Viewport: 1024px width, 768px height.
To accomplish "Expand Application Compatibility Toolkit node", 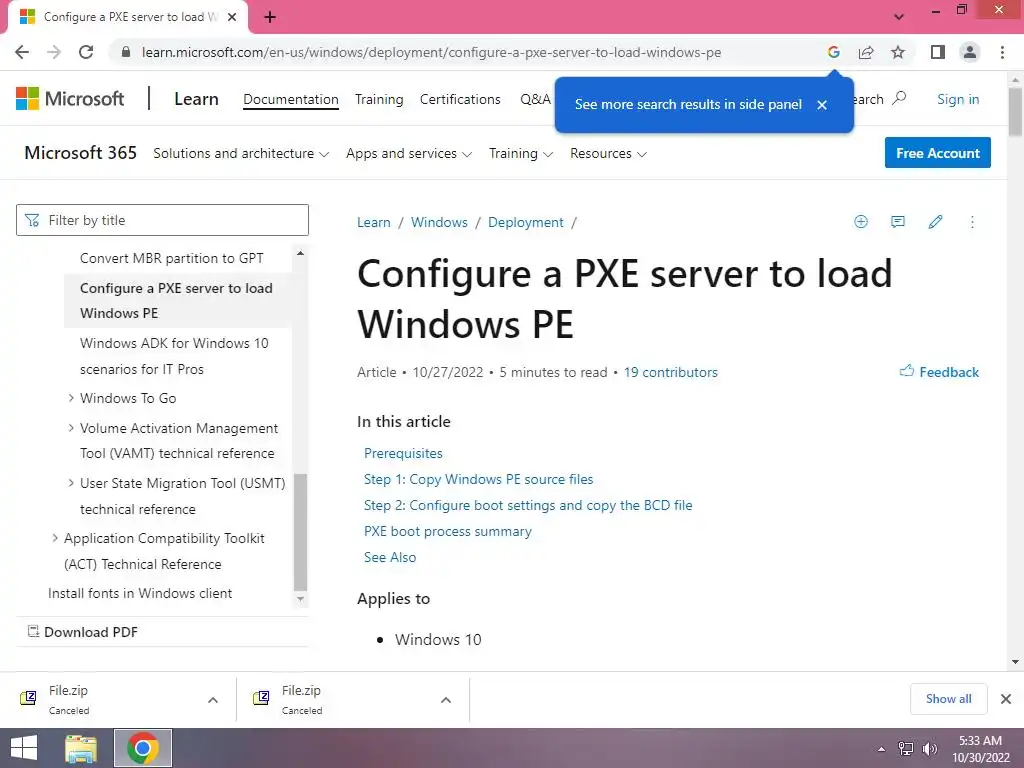I will pyautogui.click(x=56, y=538).
